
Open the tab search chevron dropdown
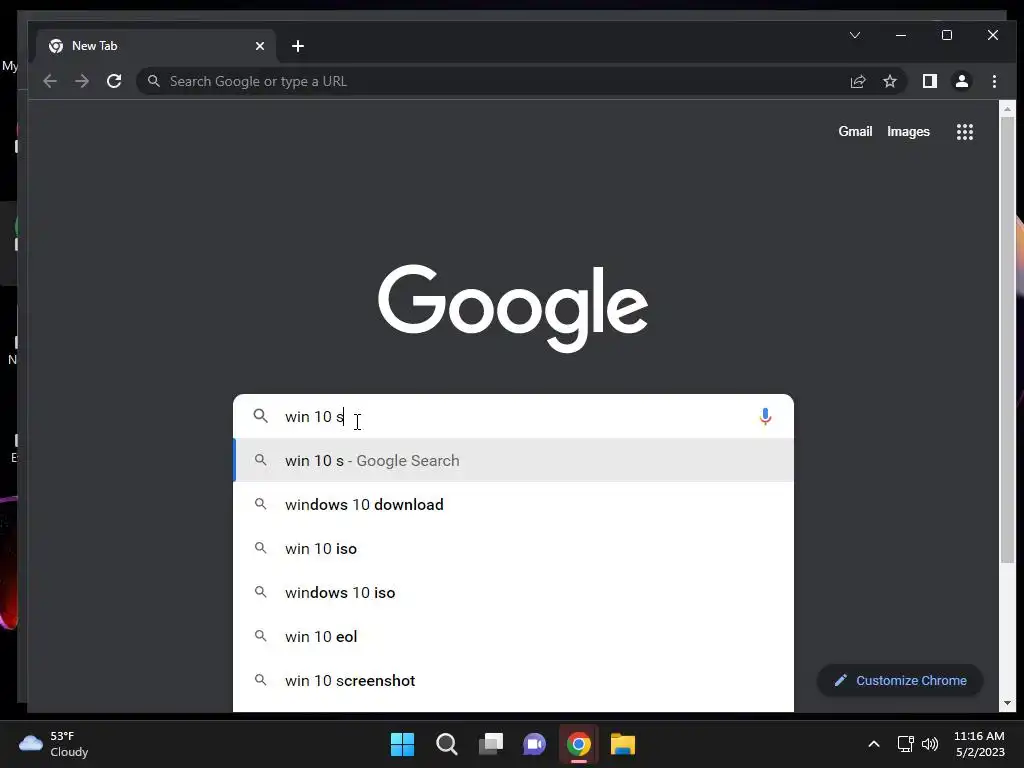pyautogui.click(x=855, y=35)
